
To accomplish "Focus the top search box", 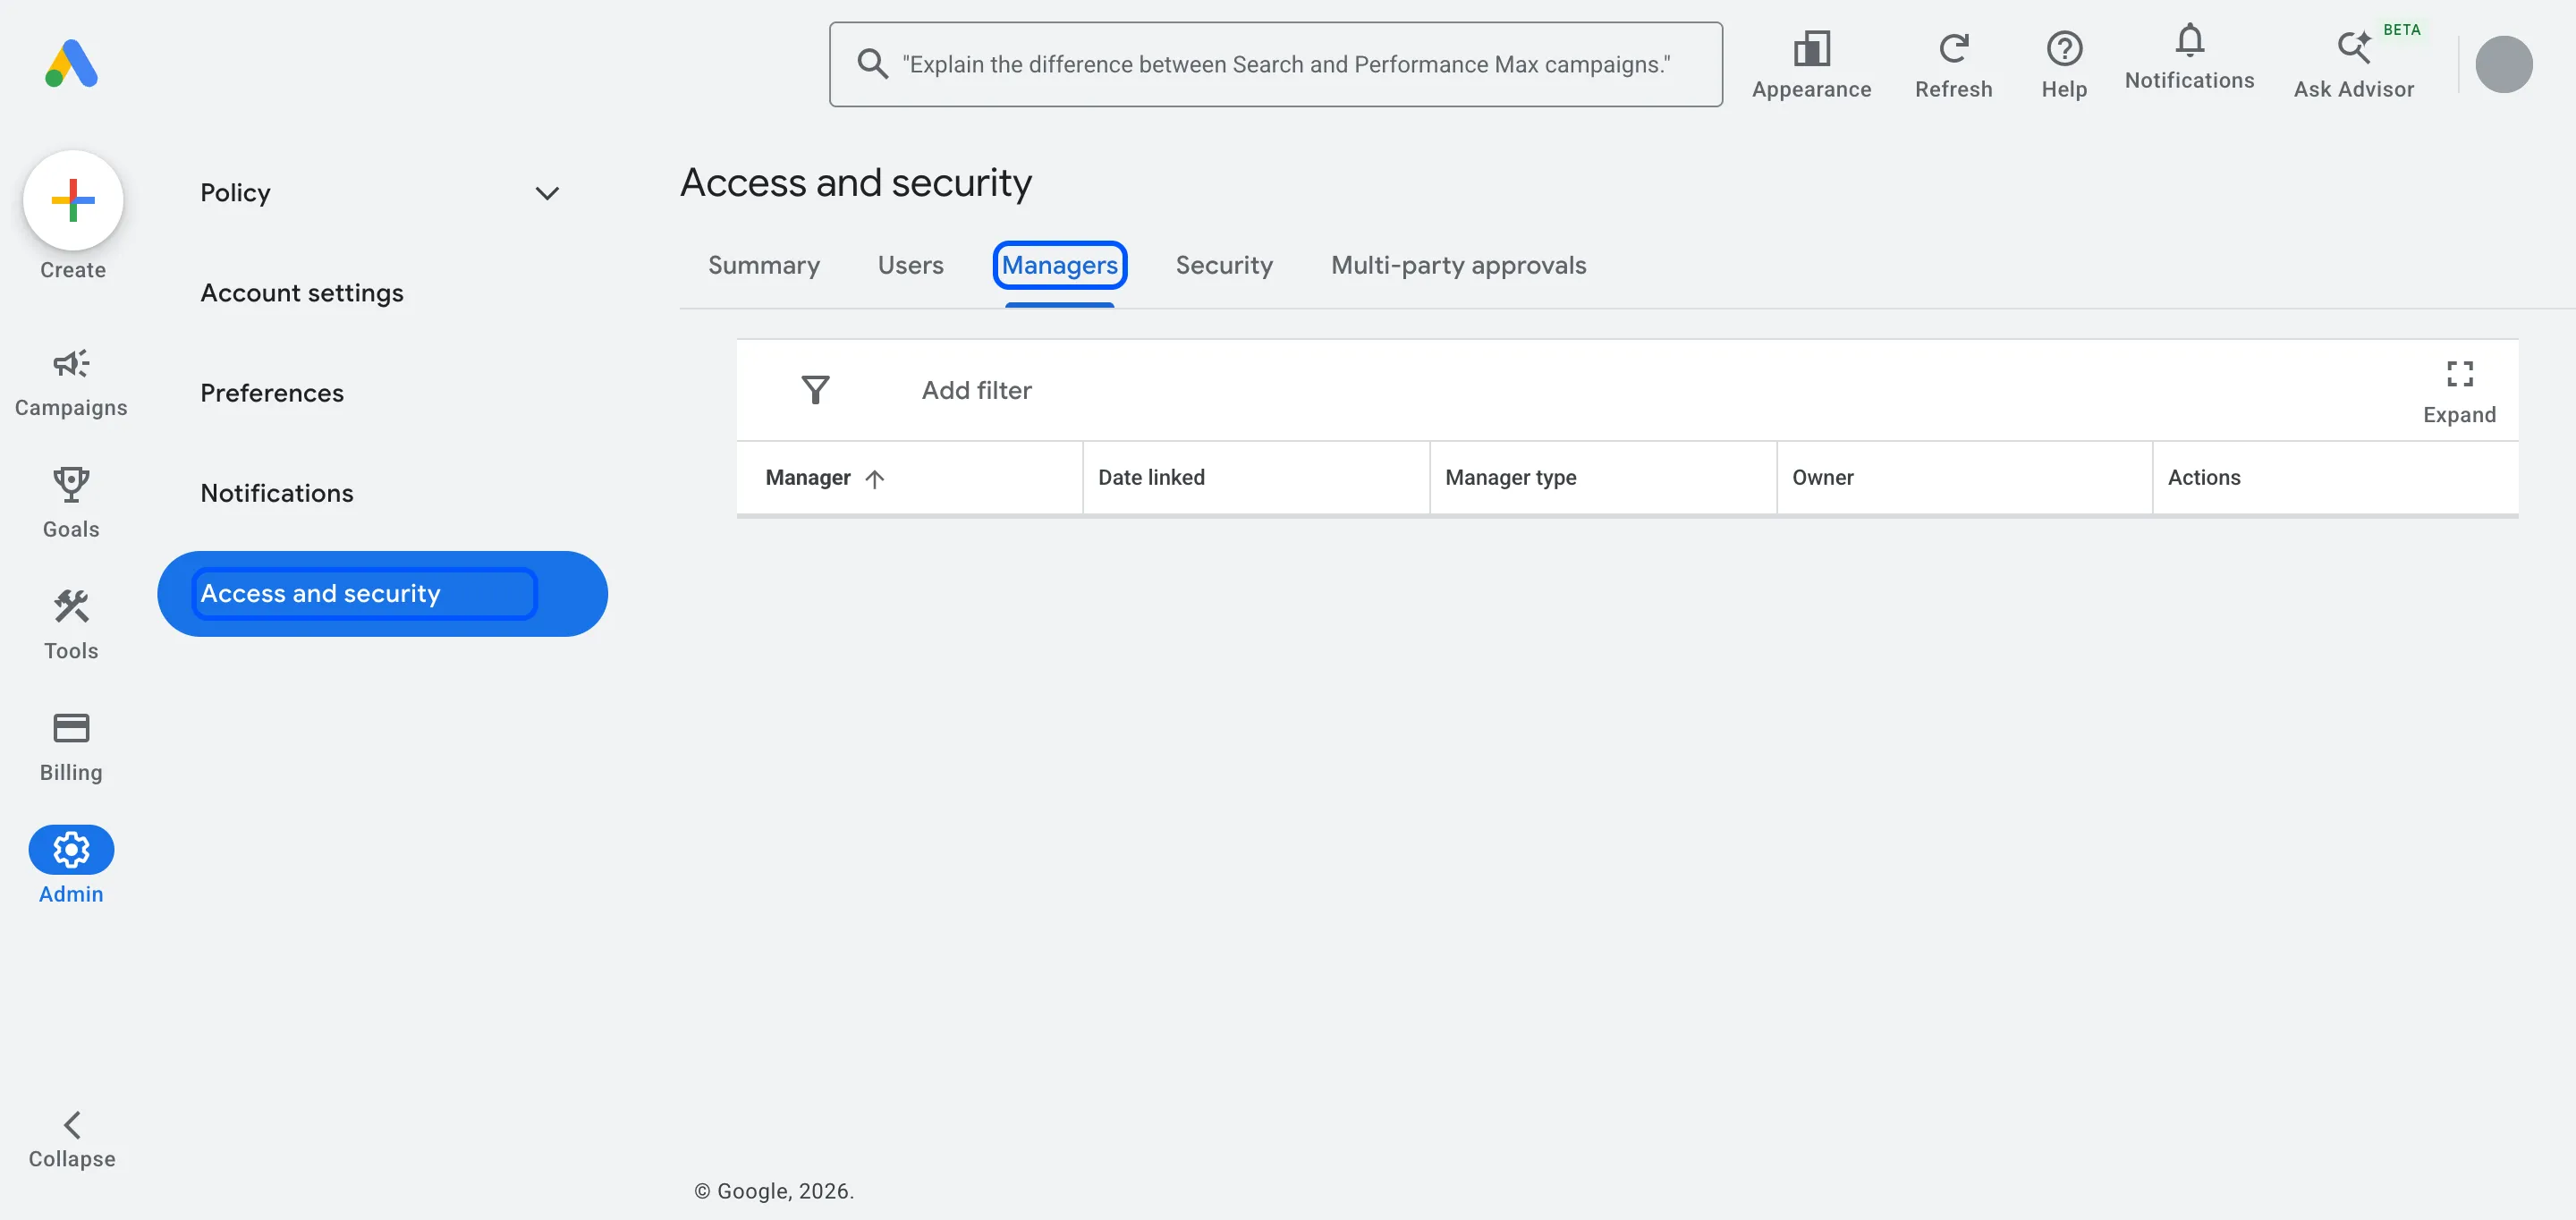I will click(x=1275, y=64).
